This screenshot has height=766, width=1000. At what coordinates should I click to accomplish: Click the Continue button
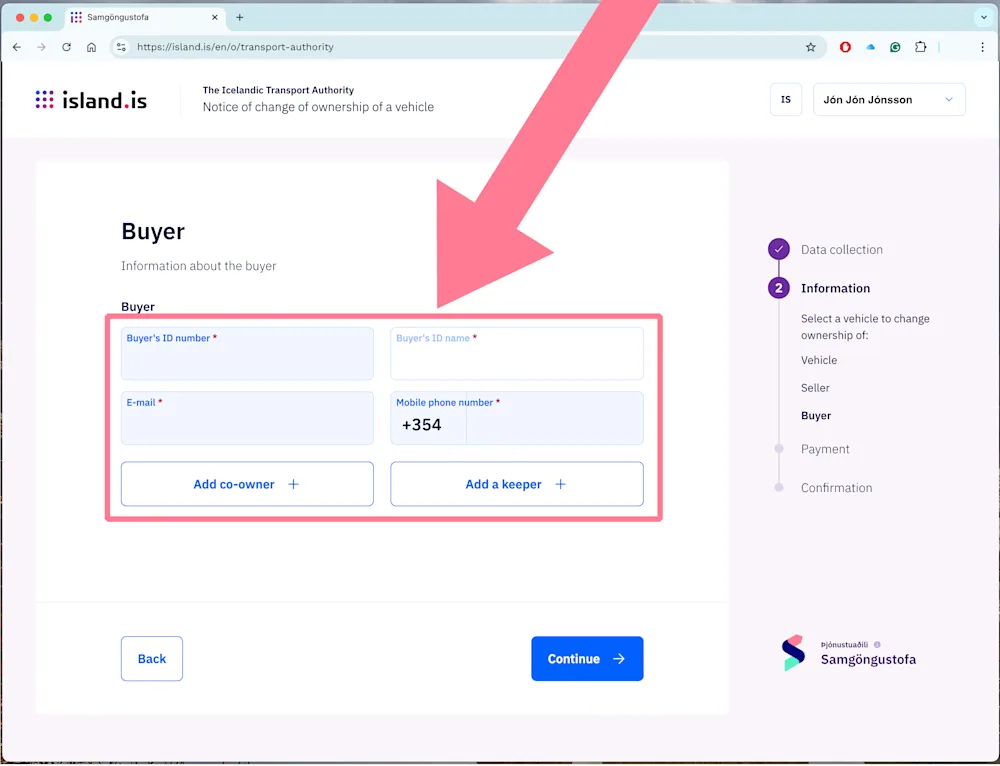[587, 659]
